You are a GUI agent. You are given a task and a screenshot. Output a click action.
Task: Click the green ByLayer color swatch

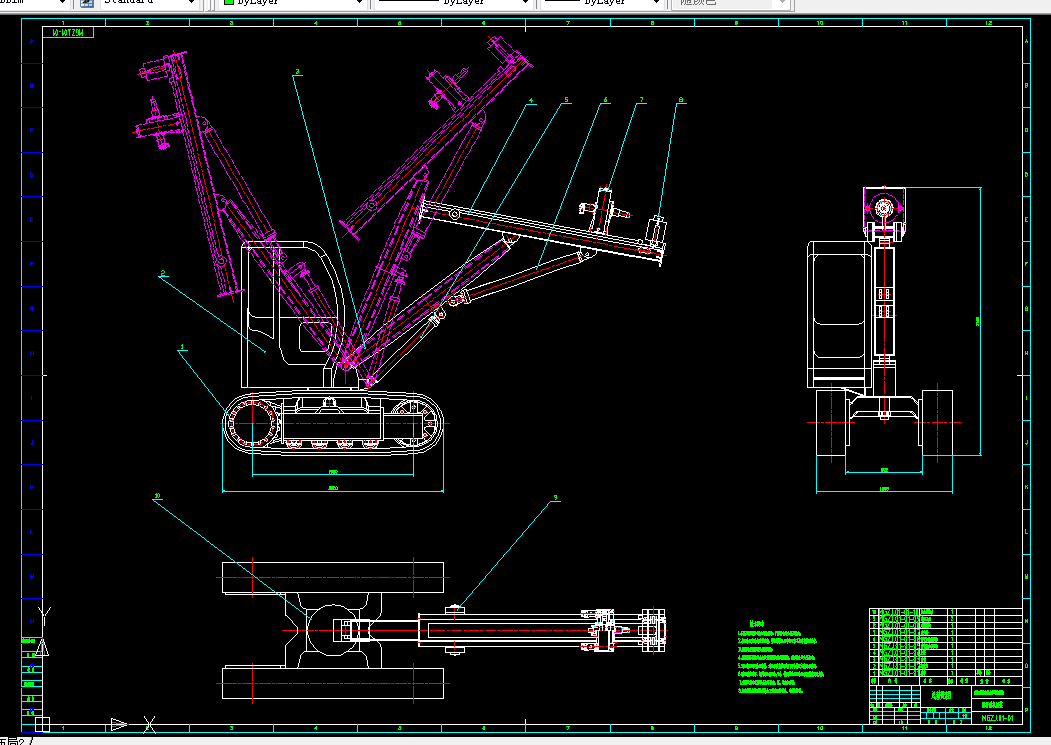point(229,2)
